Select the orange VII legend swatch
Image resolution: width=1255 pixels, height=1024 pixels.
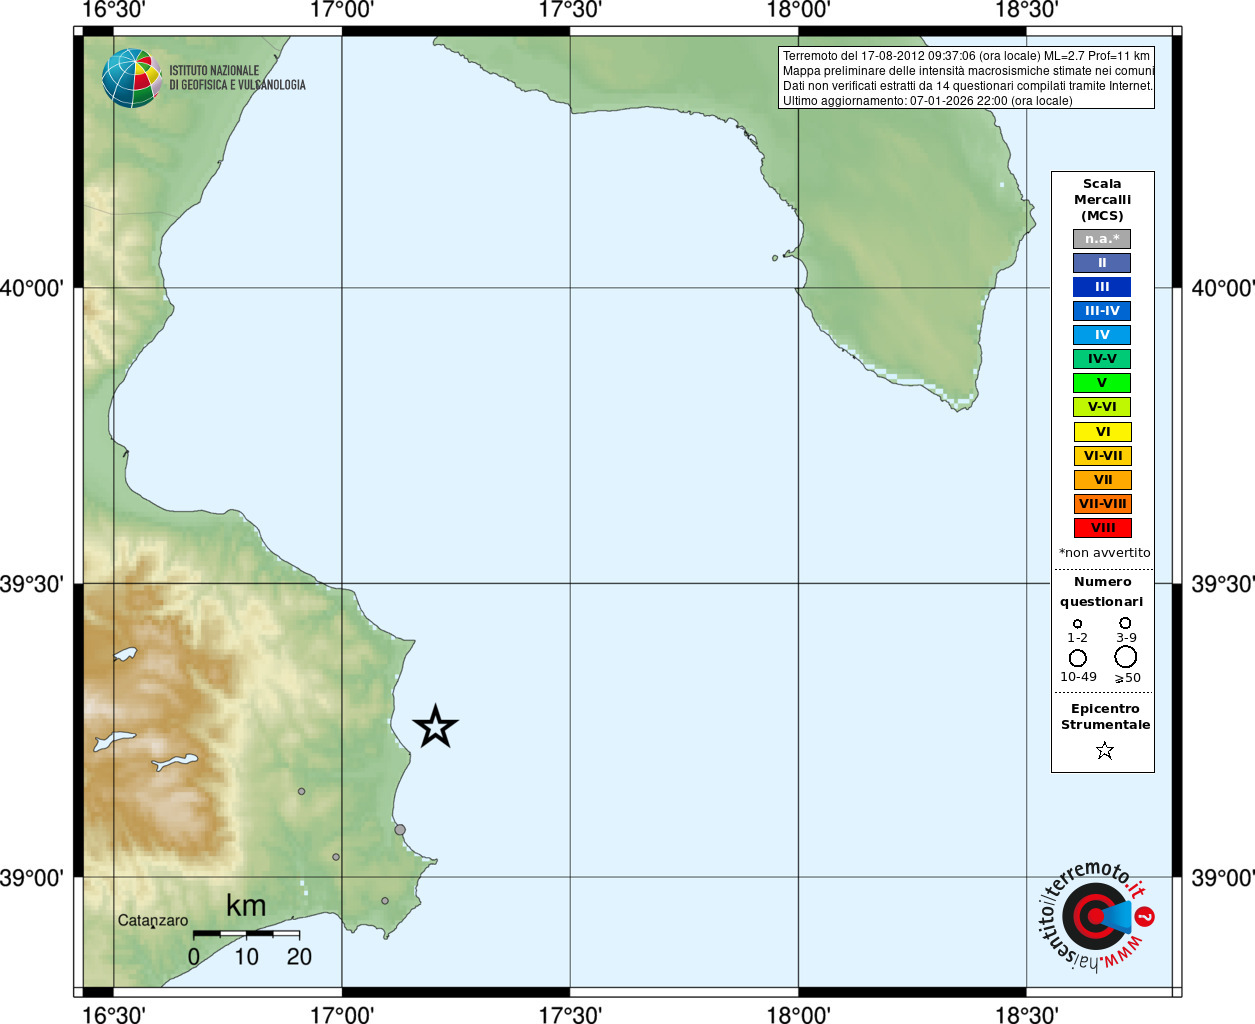pos(1103,480)
